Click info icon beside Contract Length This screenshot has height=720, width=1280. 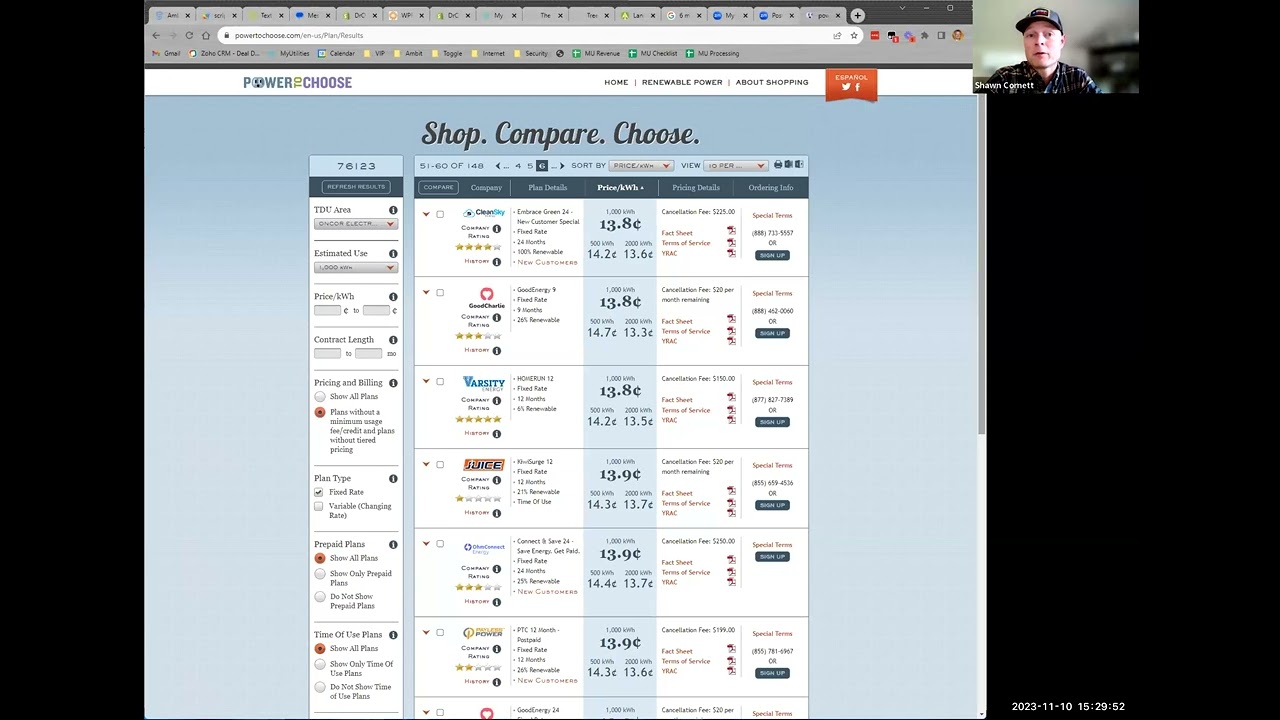pos(393,340)
